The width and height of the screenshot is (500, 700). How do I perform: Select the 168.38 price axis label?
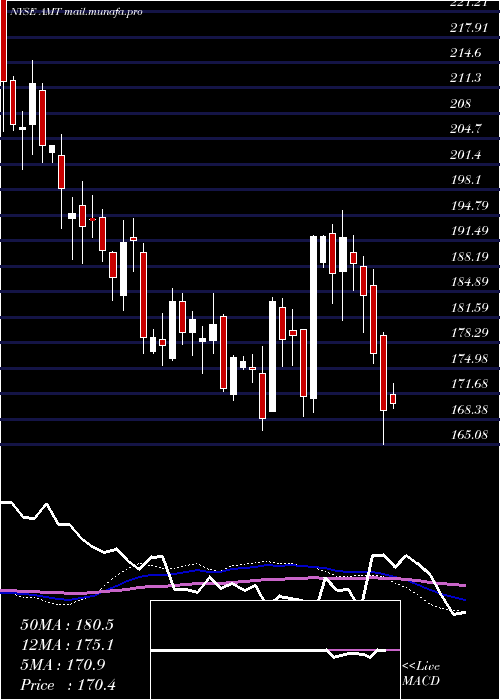(469, 409)
